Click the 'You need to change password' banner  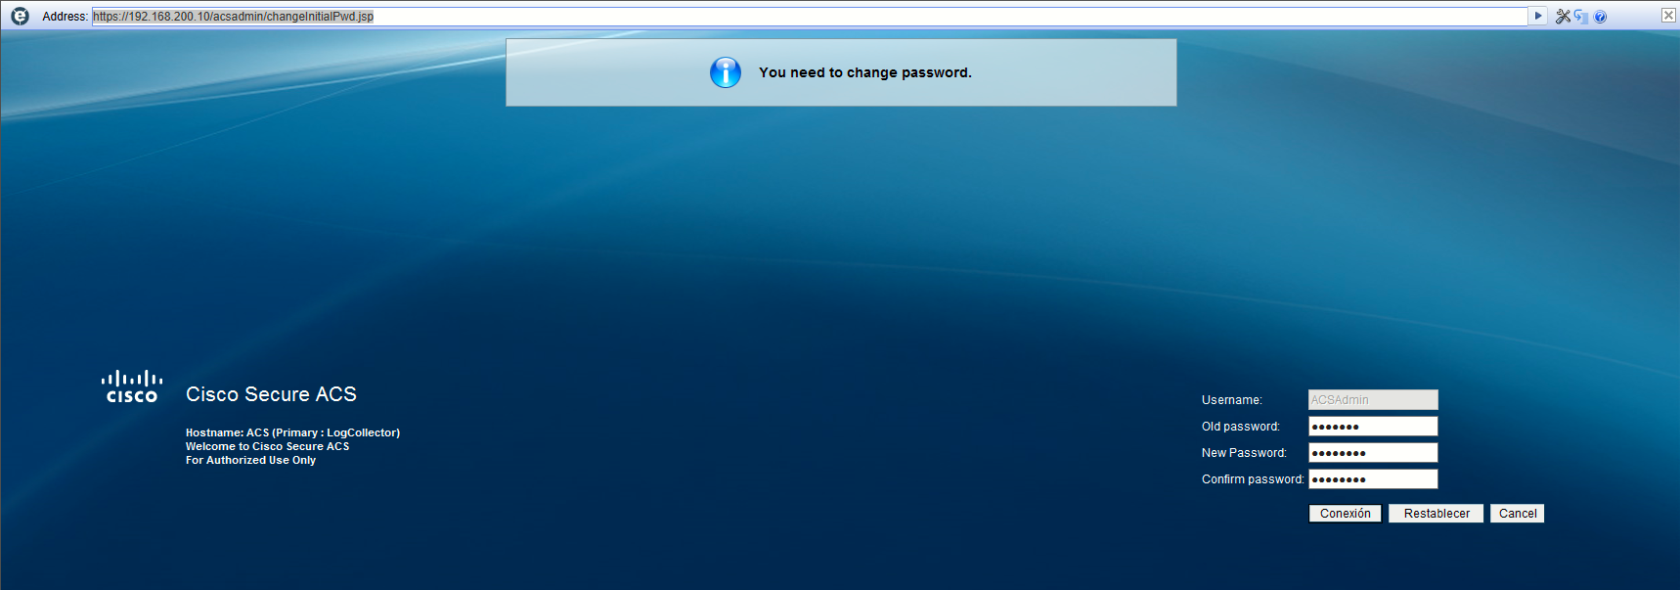[x=841, y=72]
